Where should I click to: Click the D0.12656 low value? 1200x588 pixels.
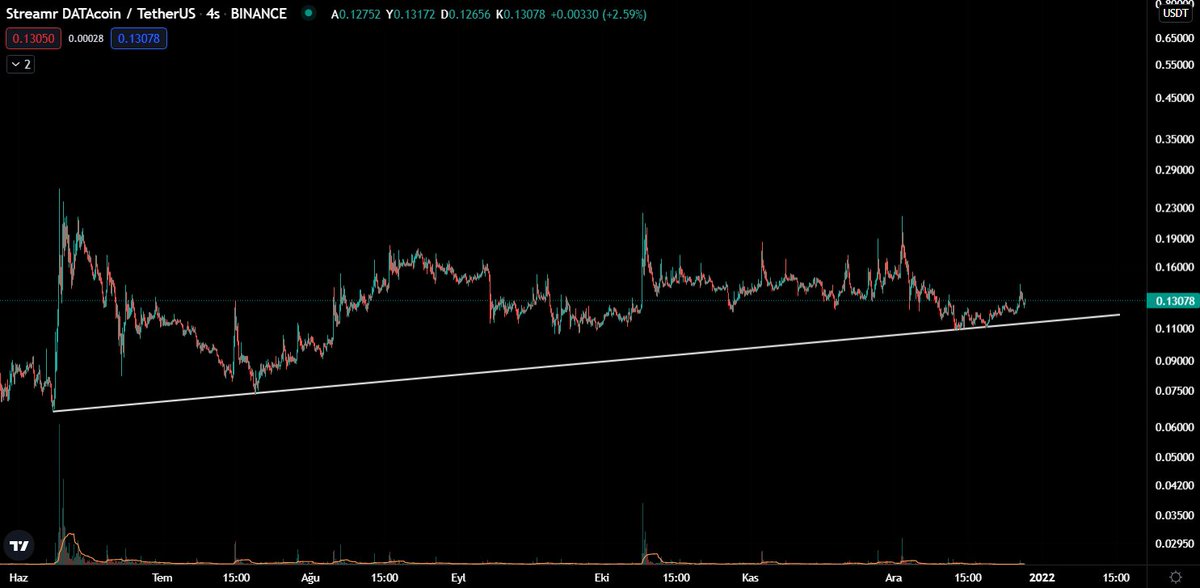pyautogui.click(x=467, y=14)
